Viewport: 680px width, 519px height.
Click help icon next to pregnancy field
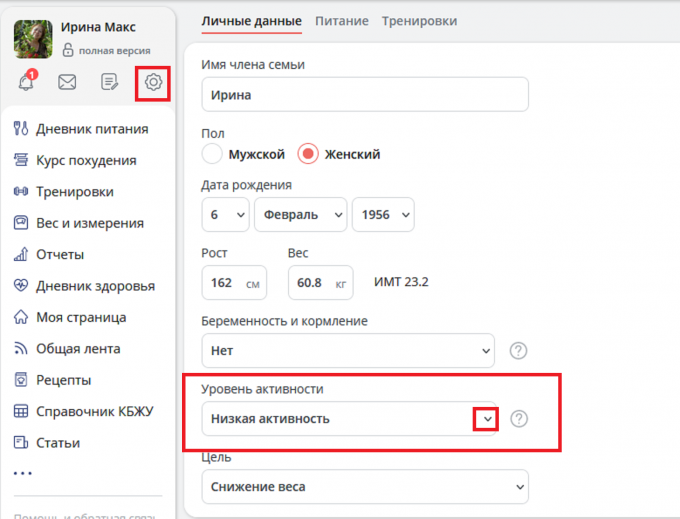518,351
